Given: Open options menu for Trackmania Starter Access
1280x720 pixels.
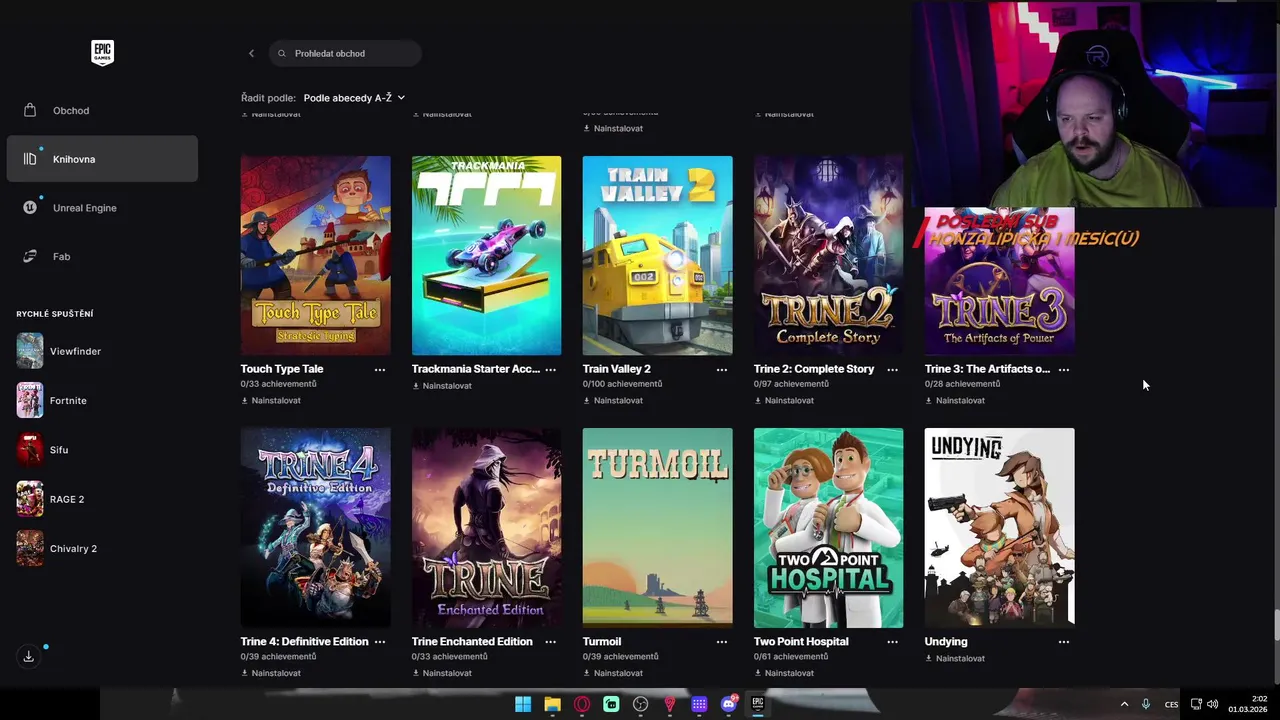Looking at the screenshot, I should [551, 369].
